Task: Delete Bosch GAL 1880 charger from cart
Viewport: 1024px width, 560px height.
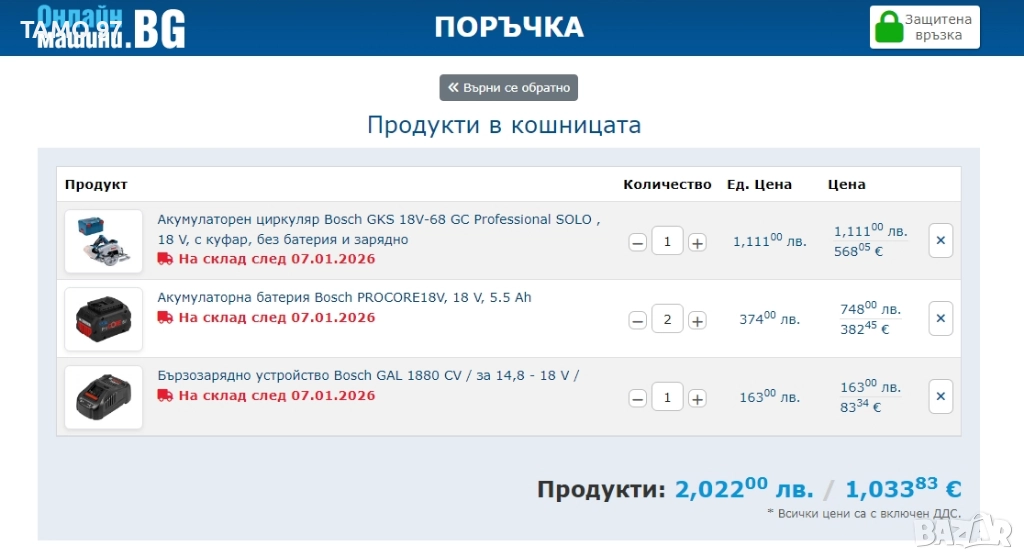Action: tap(940, 397)
